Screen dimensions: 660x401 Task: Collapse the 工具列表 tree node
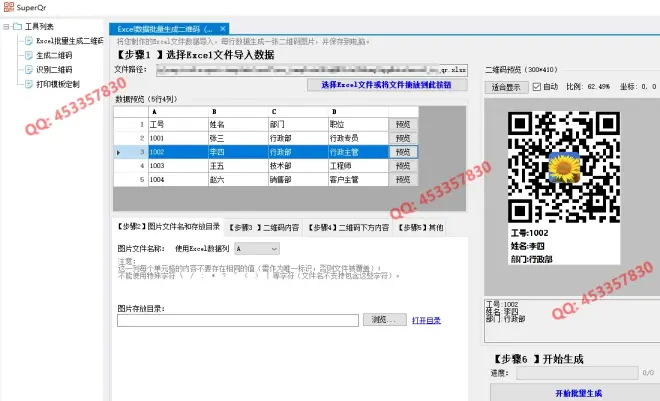[7, 27]
